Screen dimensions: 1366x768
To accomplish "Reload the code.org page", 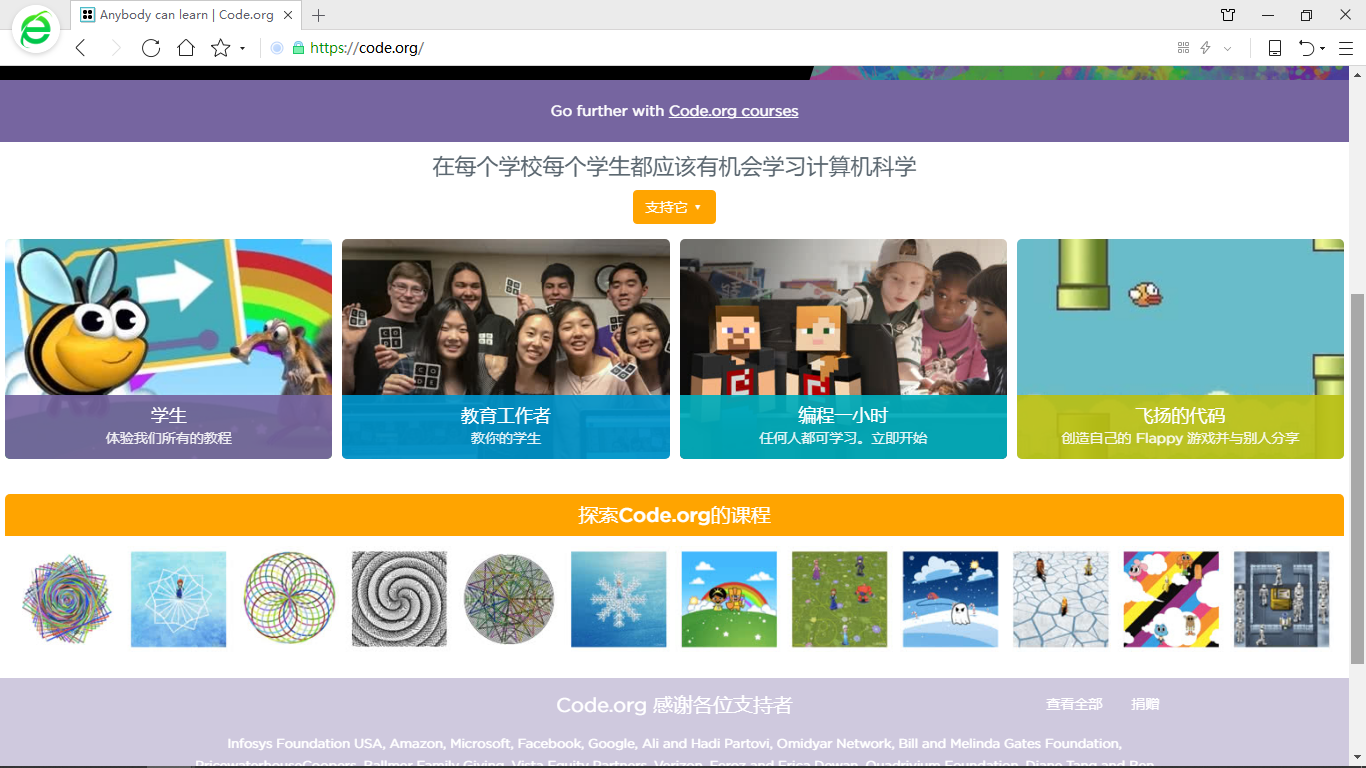I will (x=151, y=48).
